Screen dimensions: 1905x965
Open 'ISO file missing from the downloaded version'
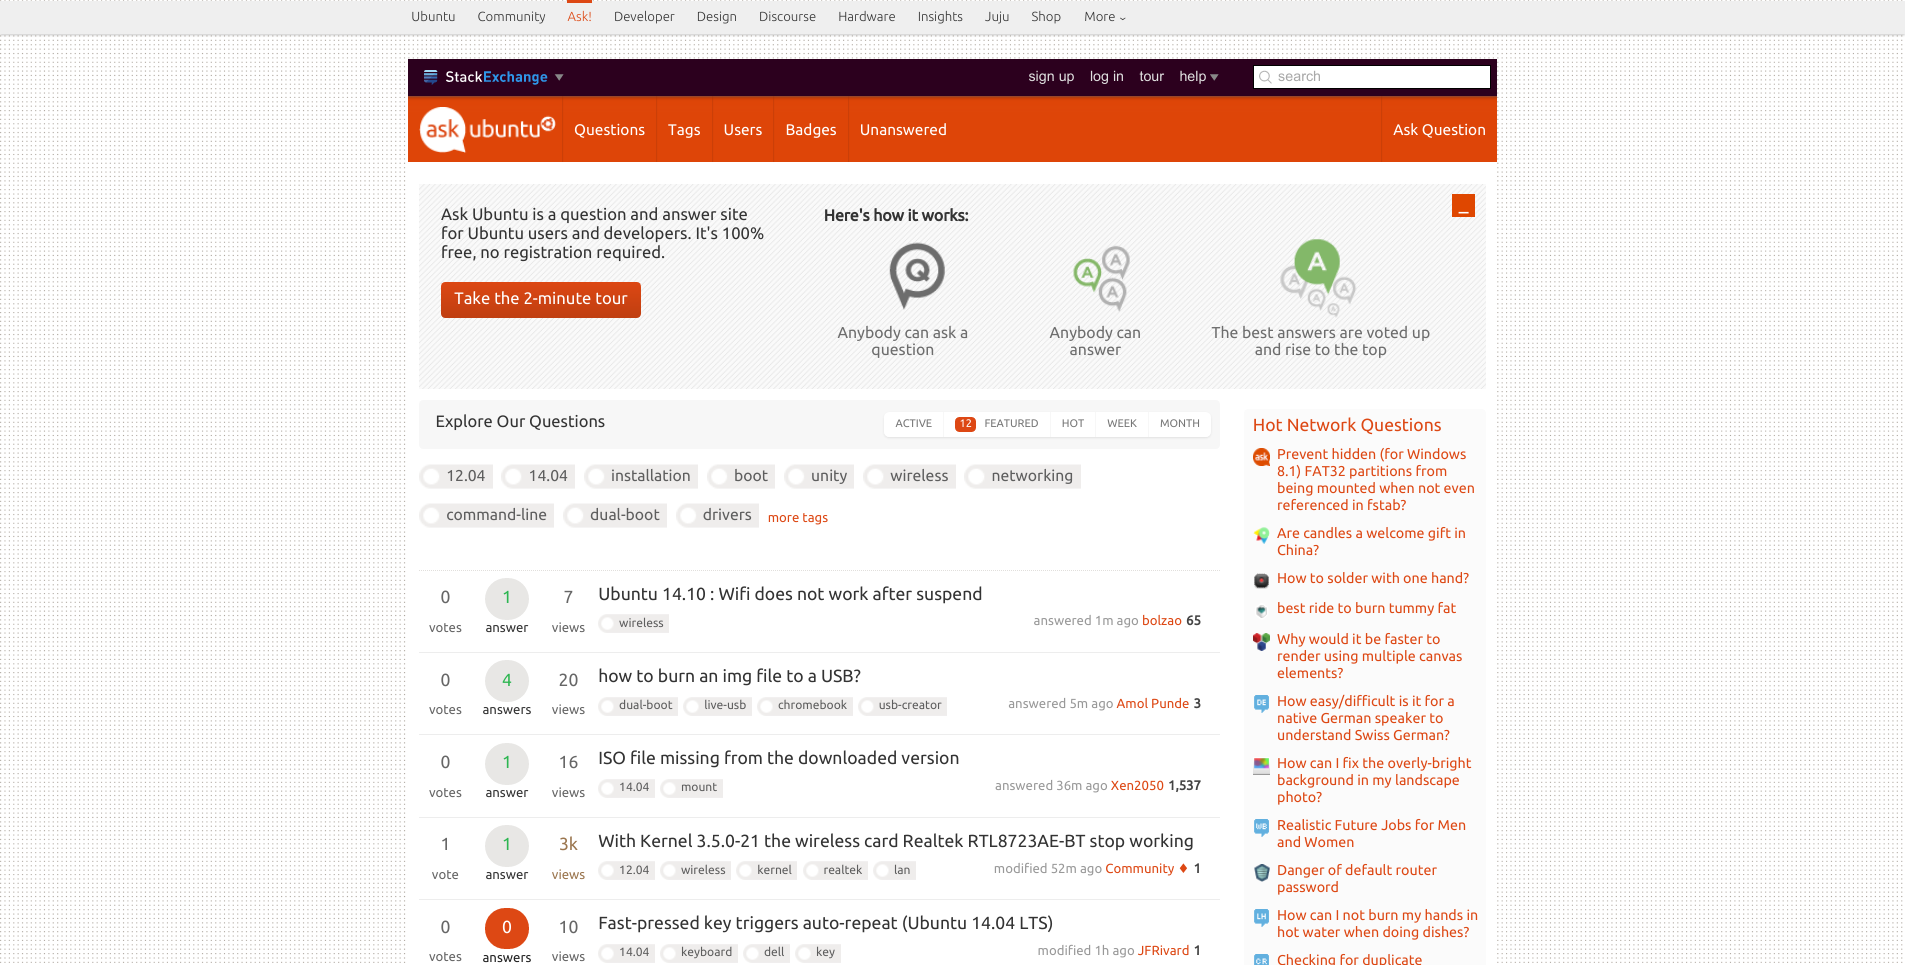pos(778,758)
